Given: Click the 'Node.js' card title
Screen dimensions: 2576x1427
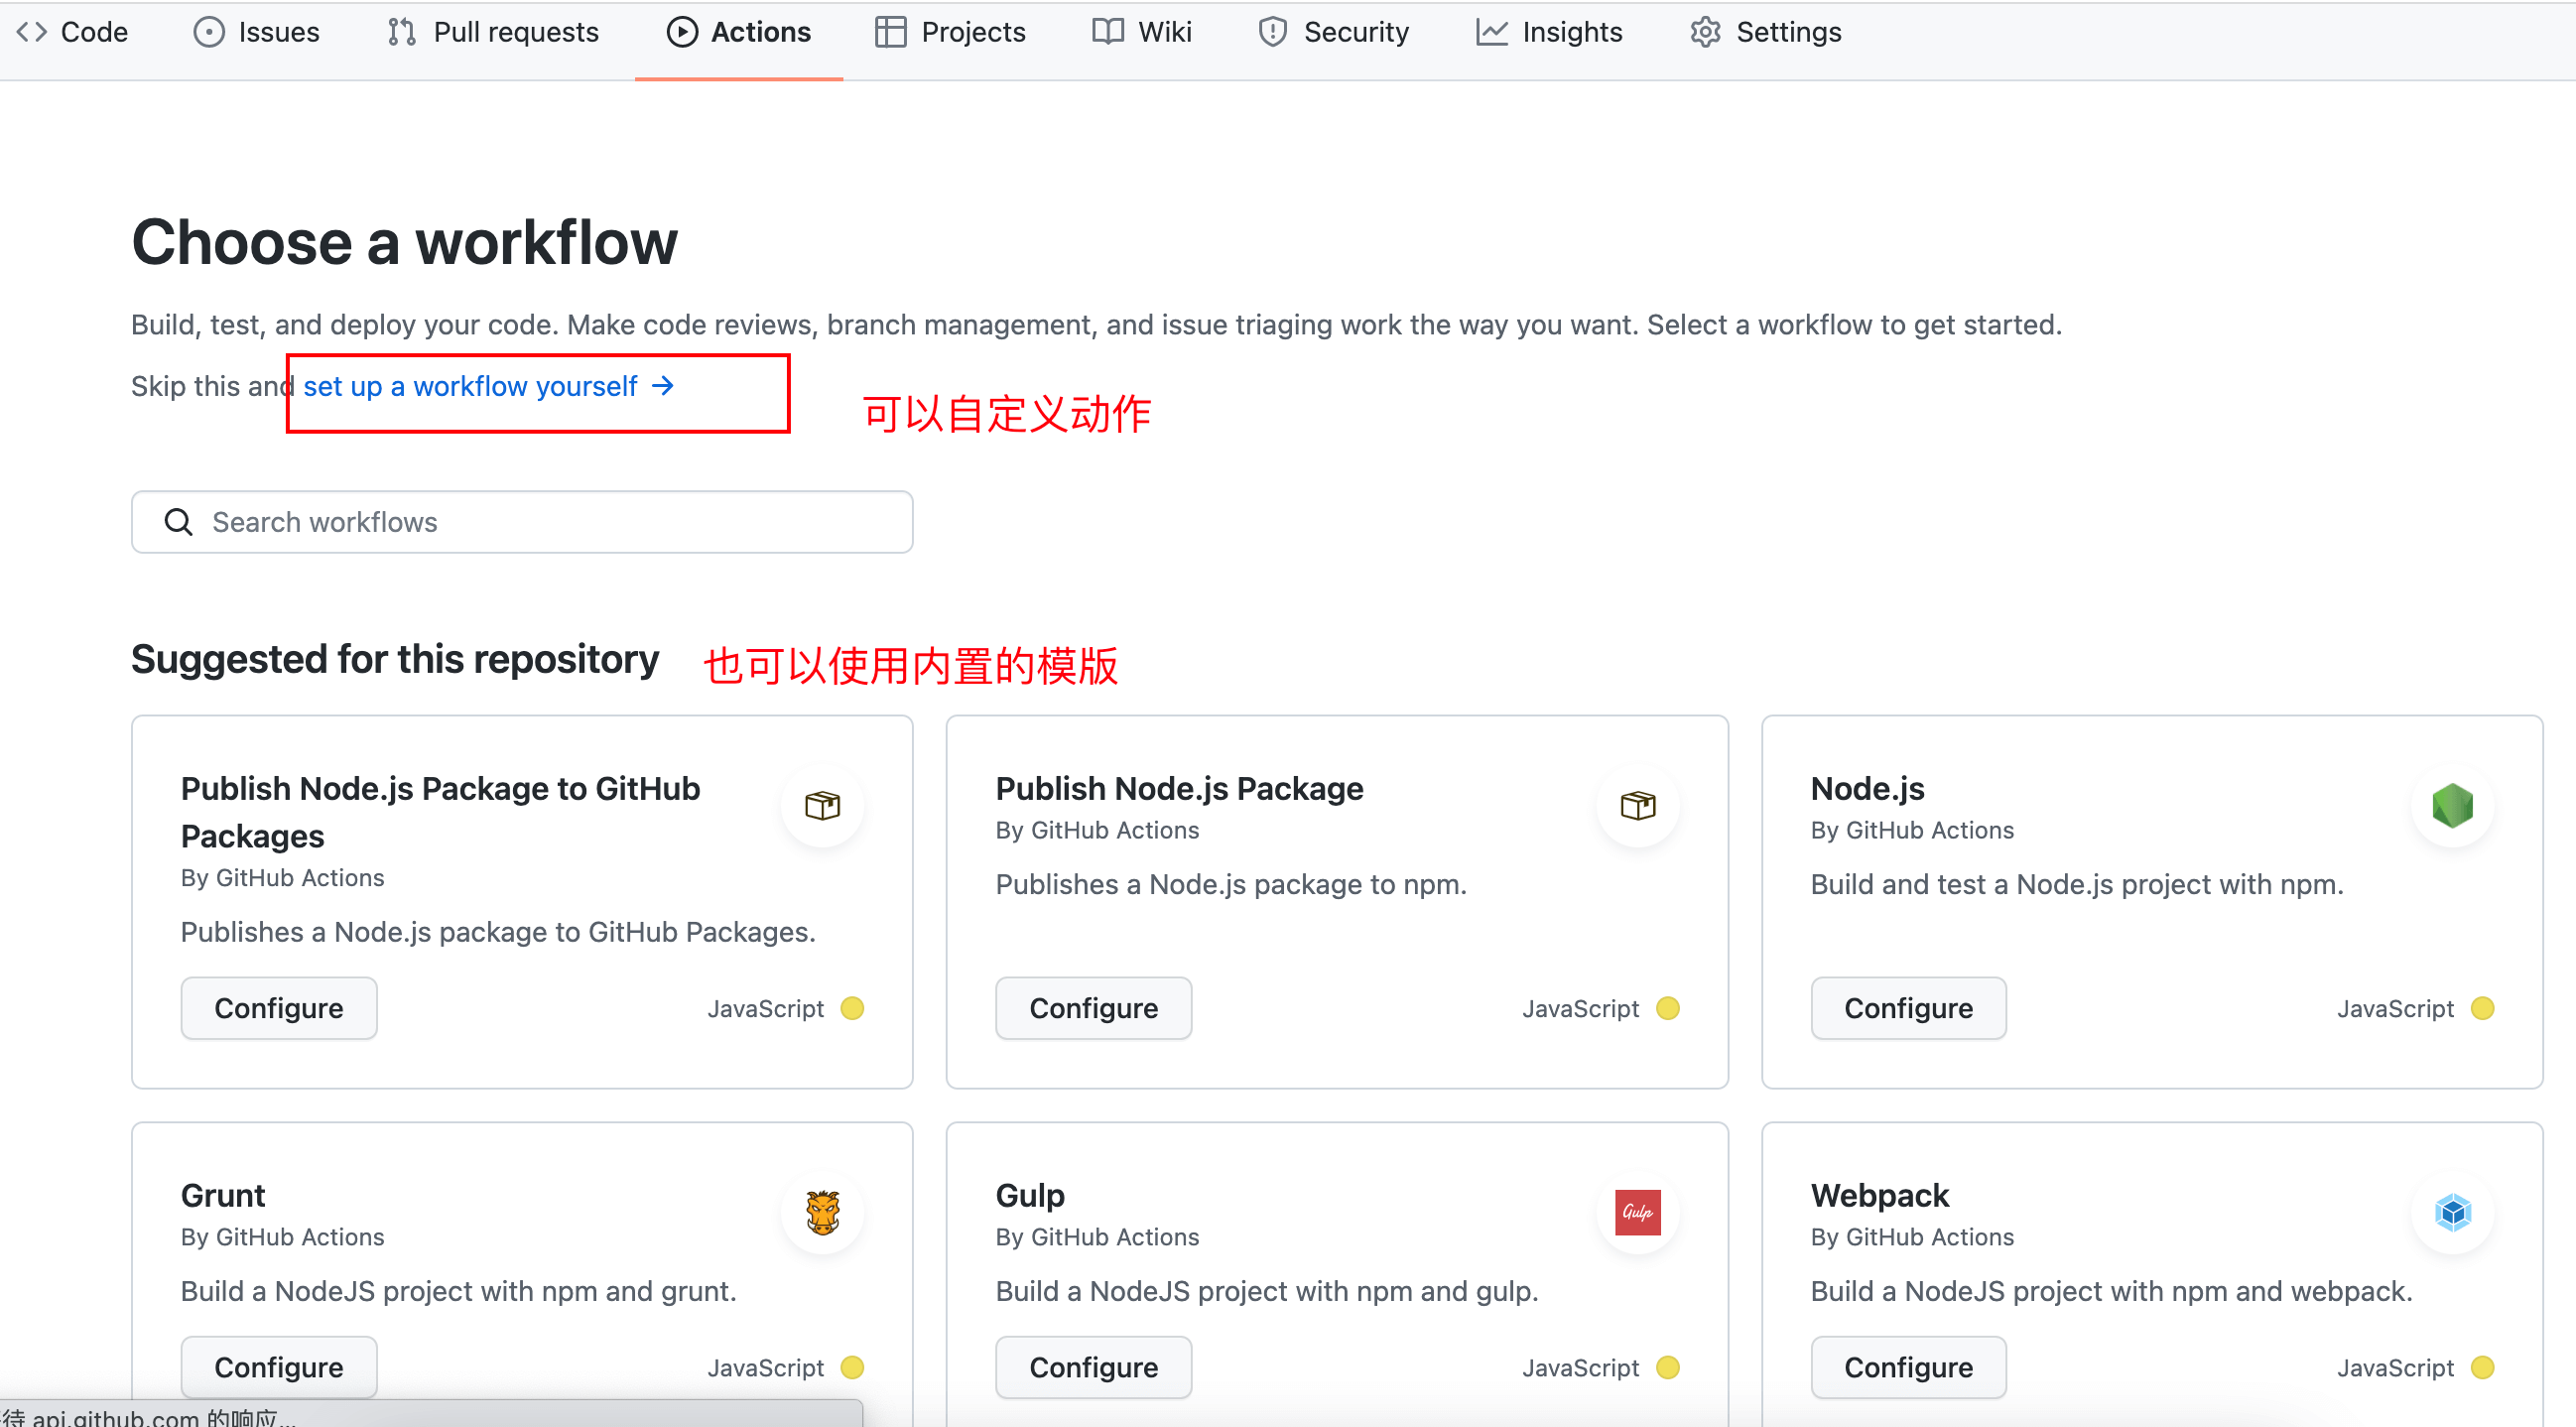Looking at the screenshot, I should pyautogui.click(x=1867, y=788).
